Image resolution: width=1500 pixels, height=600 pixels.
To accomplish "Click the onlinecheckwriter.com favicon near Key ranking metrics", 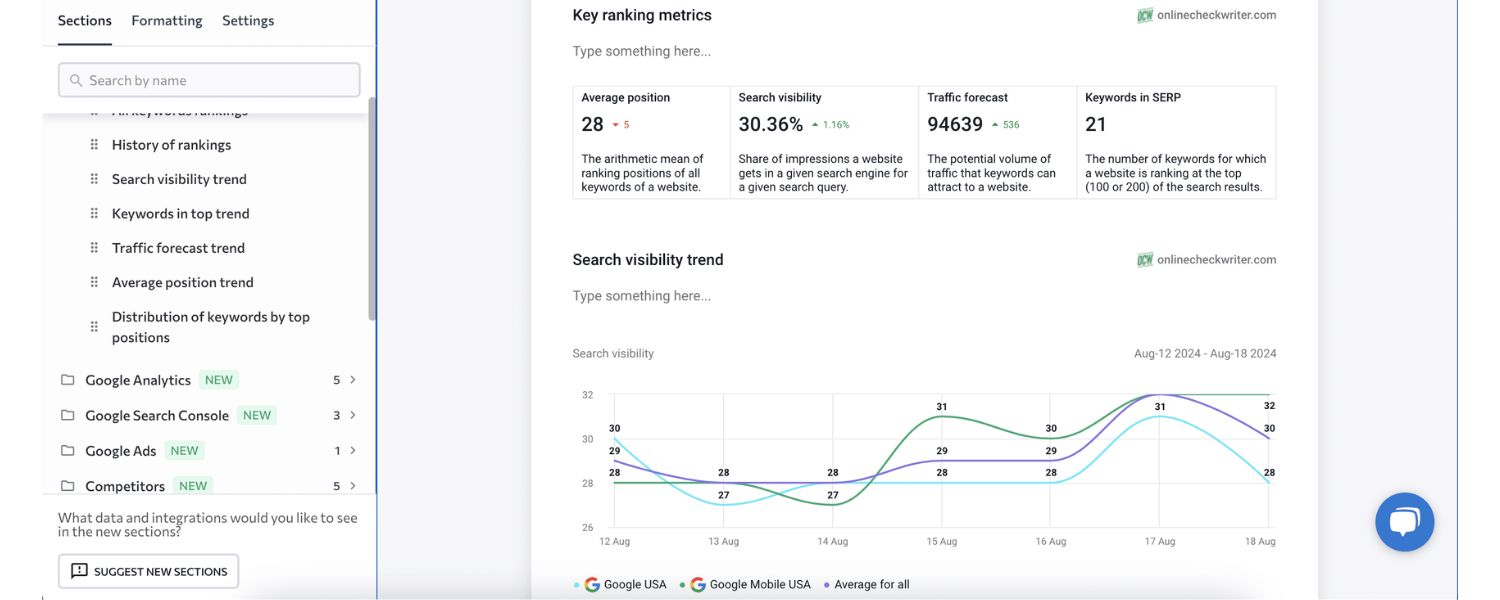I will point(1144,14).
